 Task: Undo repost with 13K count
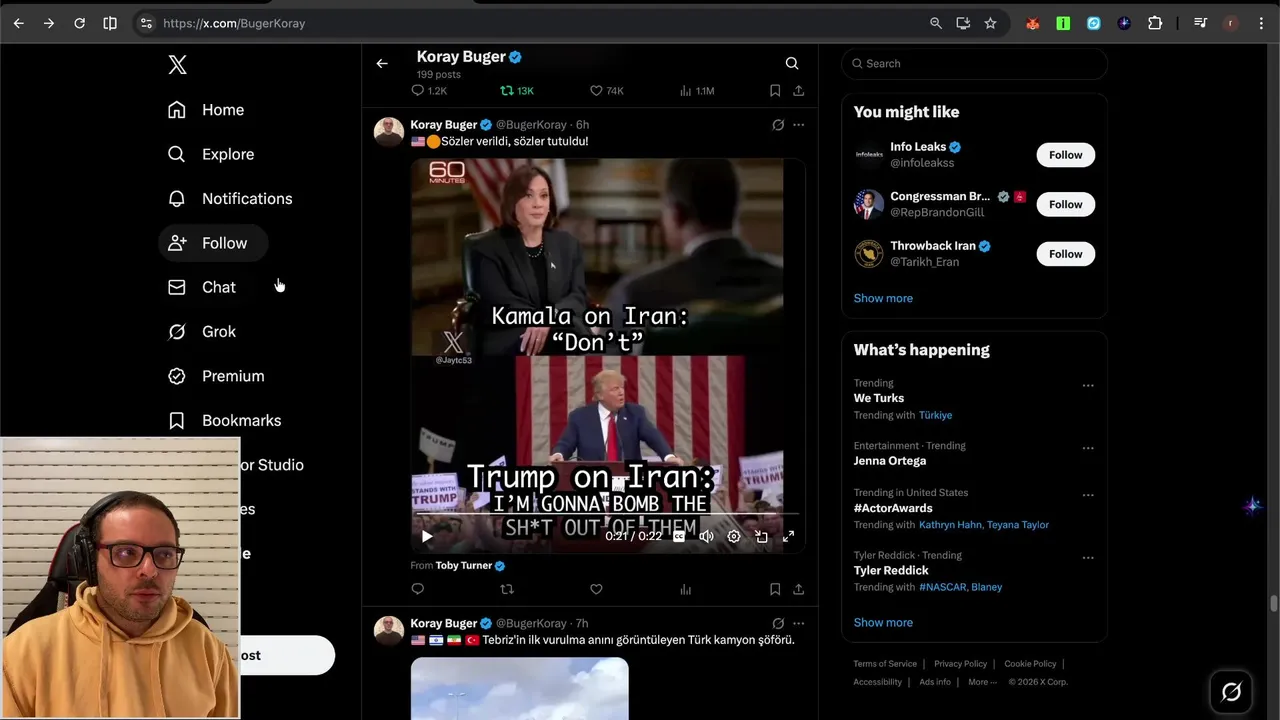(x=517, y=91)
